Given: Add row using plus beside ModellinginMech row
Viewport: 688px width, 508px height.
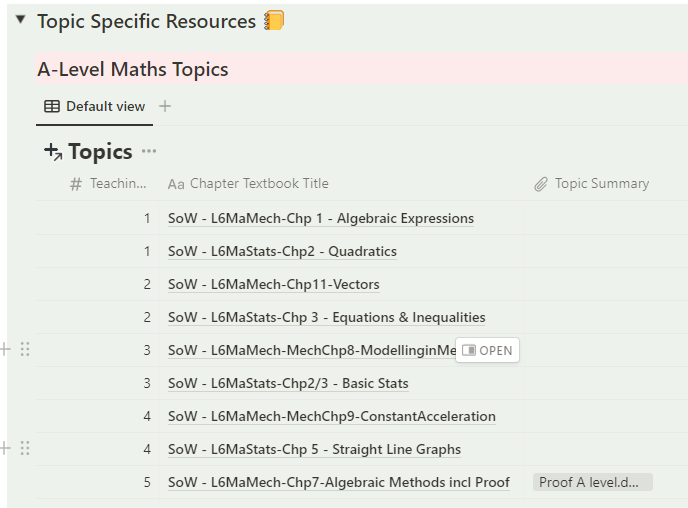Looking at the screenshot, I should click(5, 349).
